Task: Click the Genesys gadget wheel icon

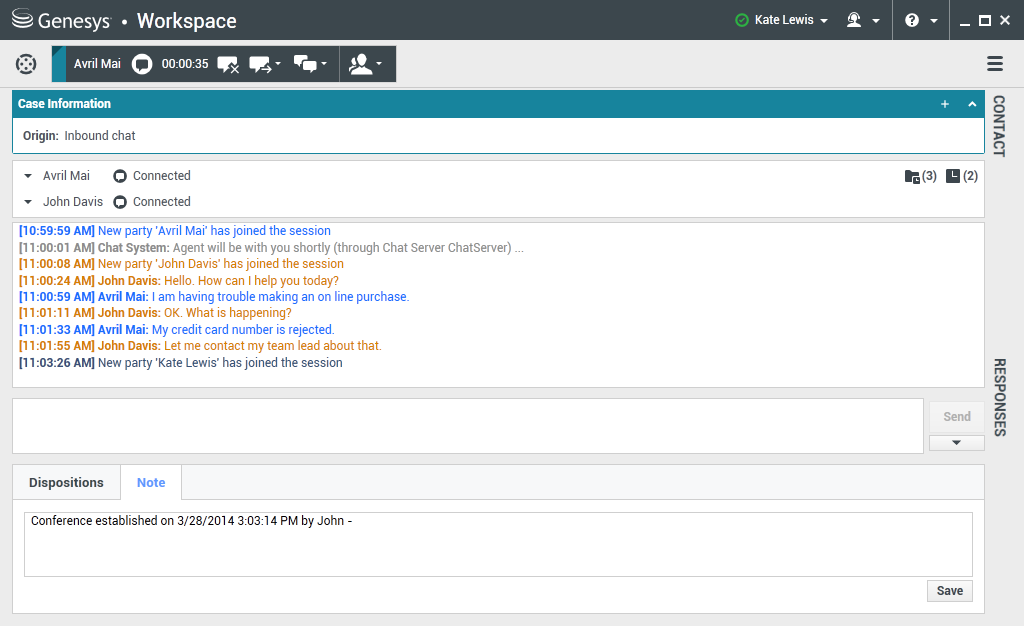Action: (26, 64)
